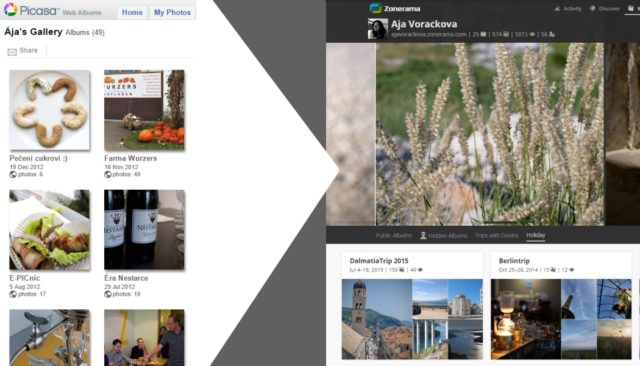Switch to the My Photos tab
This screenshot has height=366, width=640.
[172, 12]
